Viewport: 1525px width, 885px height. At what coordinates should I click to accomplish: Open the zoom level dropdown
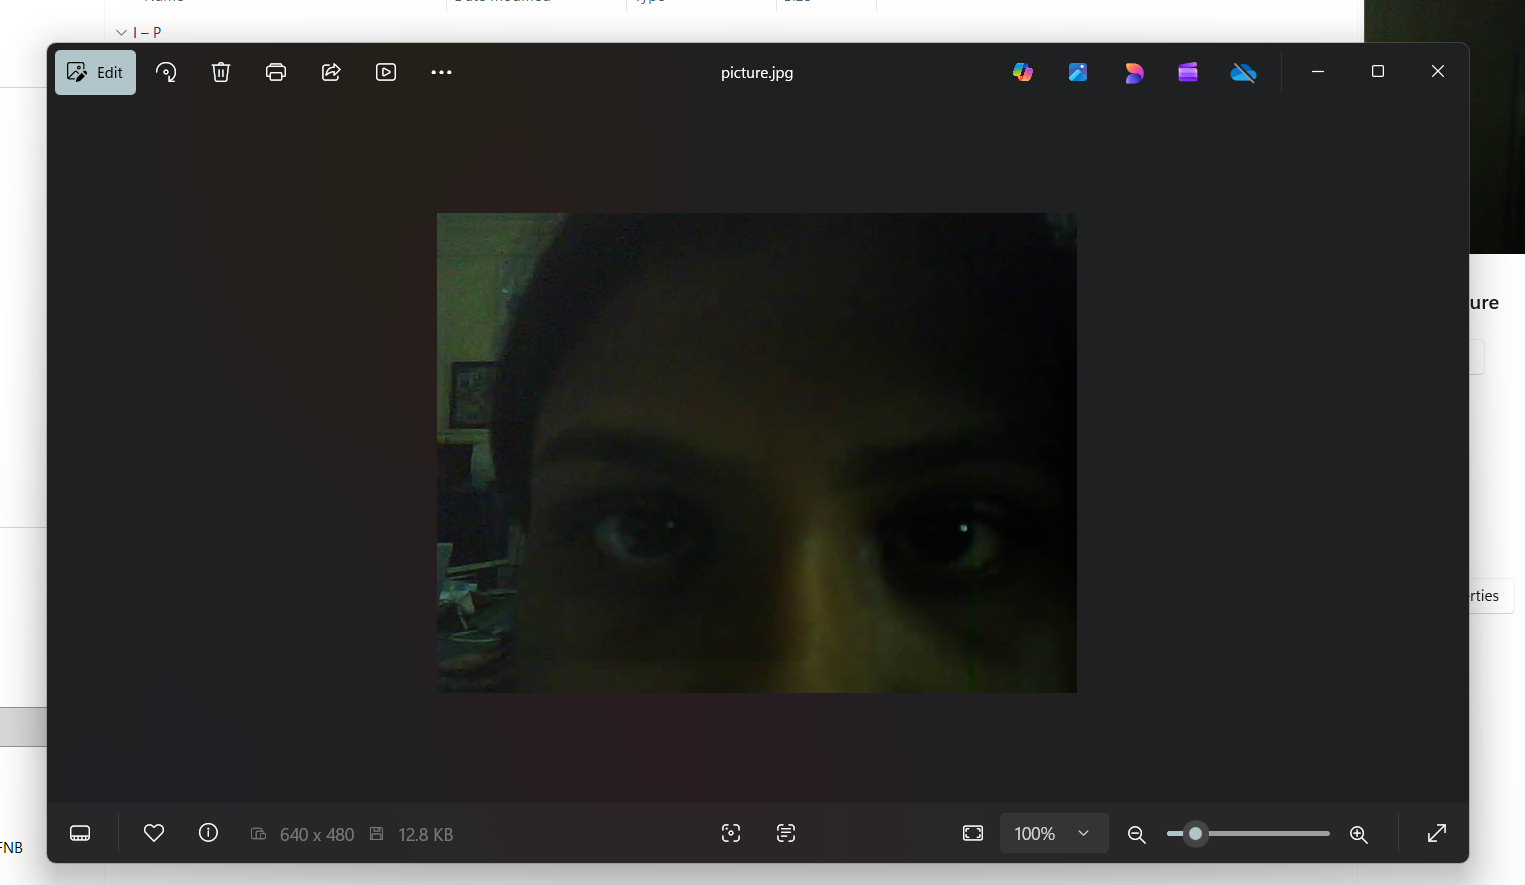(x=1054, y=833)
